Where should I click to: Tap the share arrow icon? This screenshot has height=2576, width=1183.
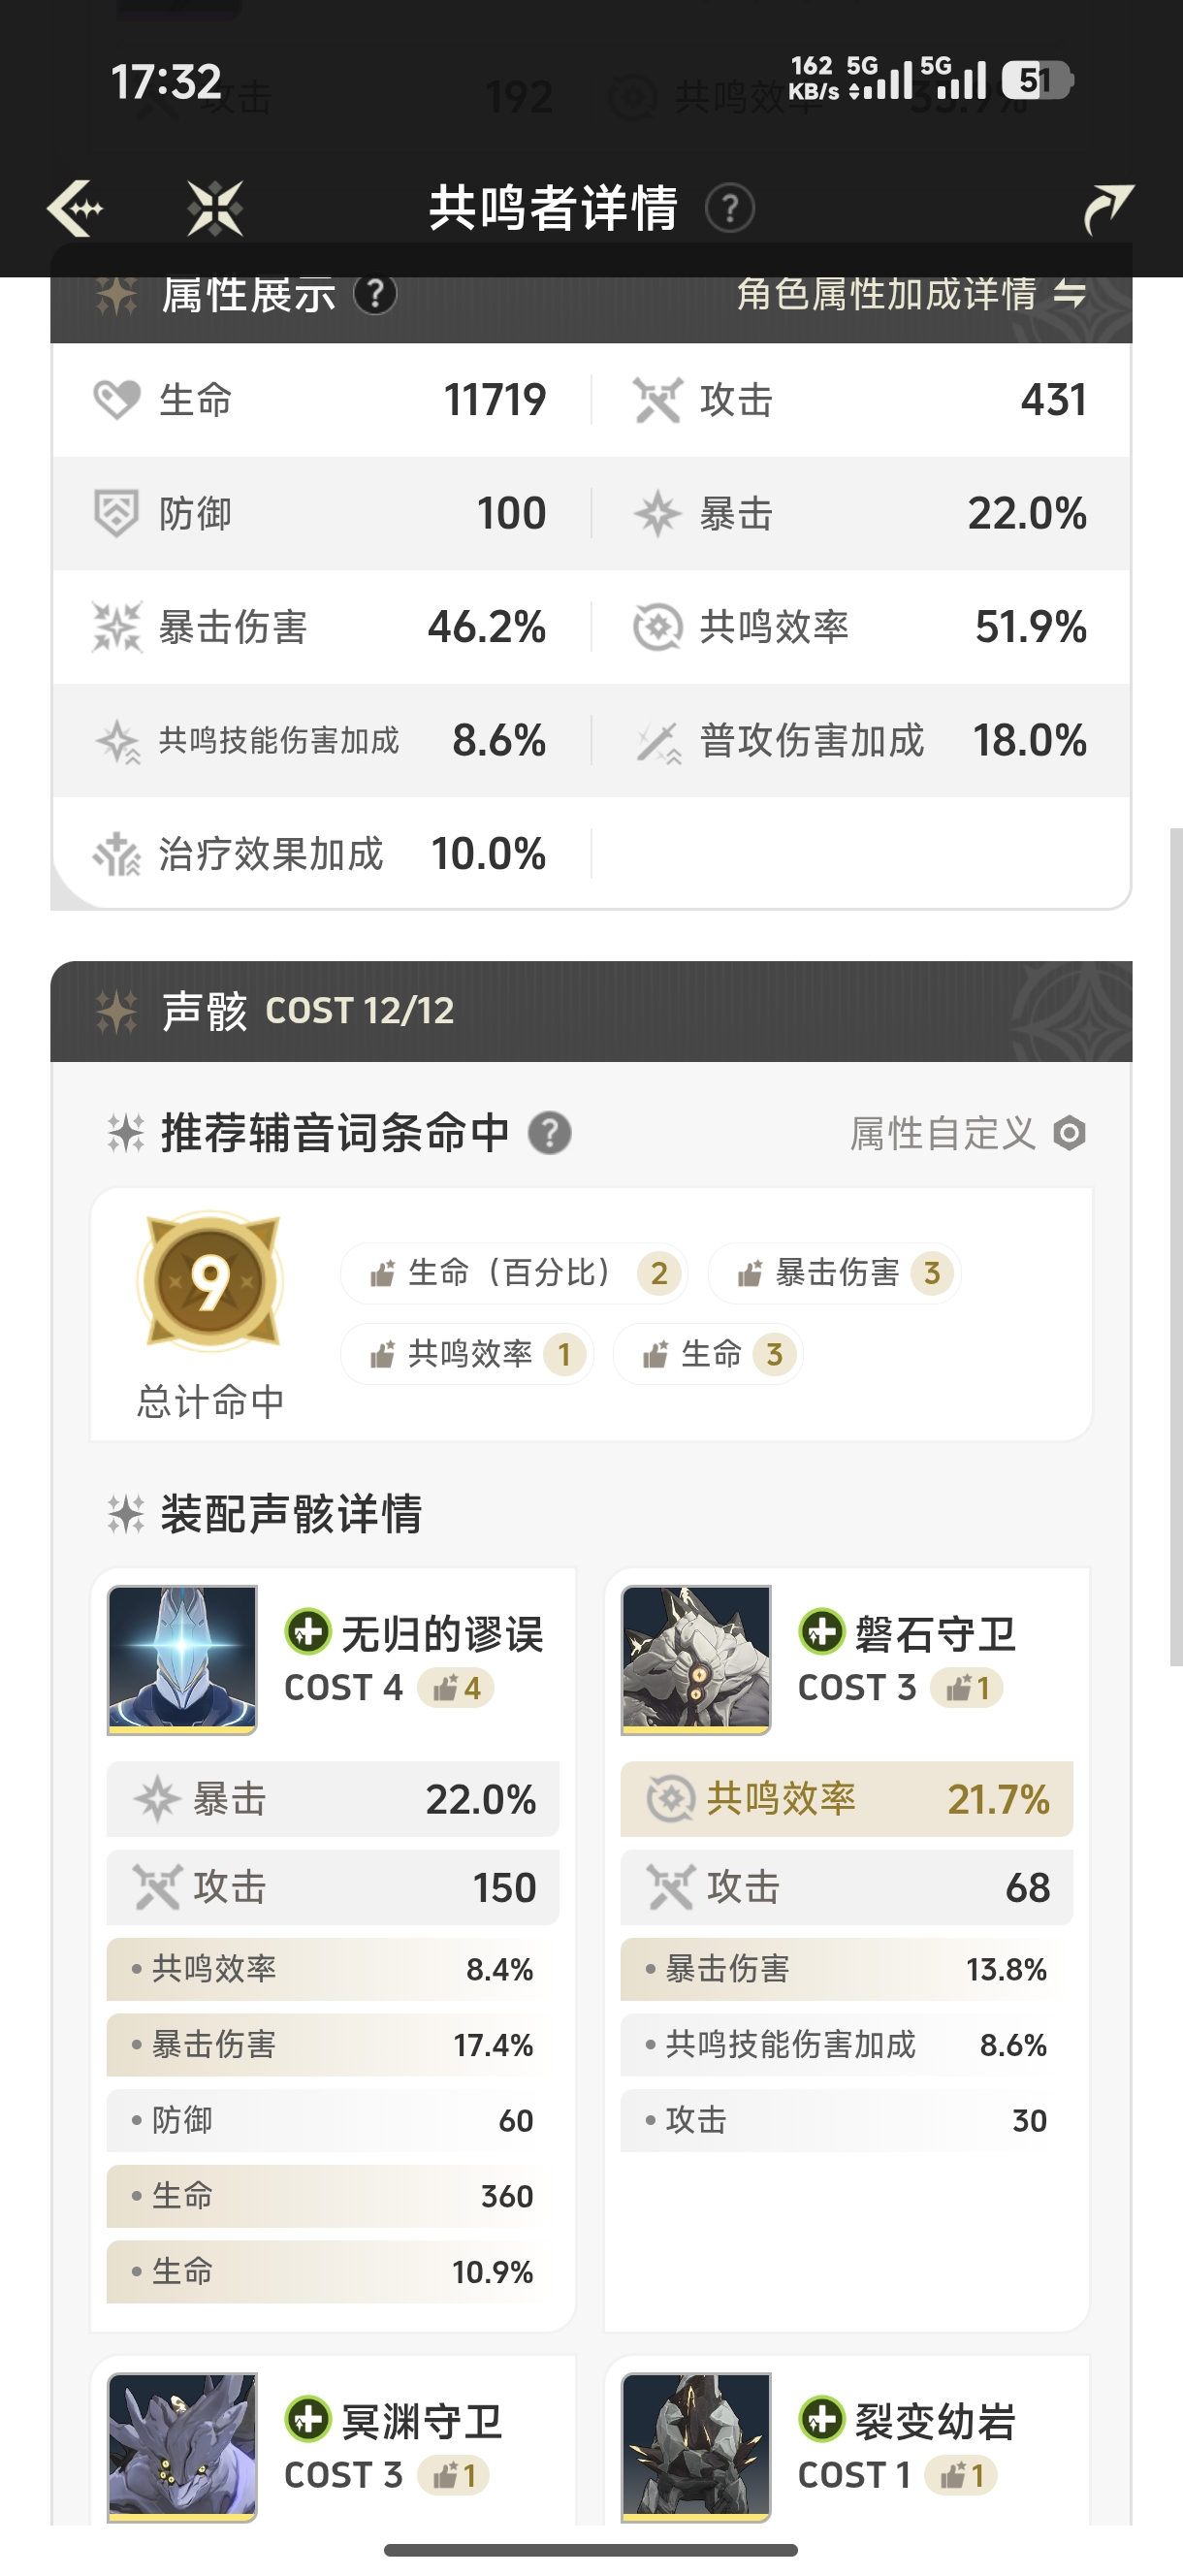coord(1108,208)
